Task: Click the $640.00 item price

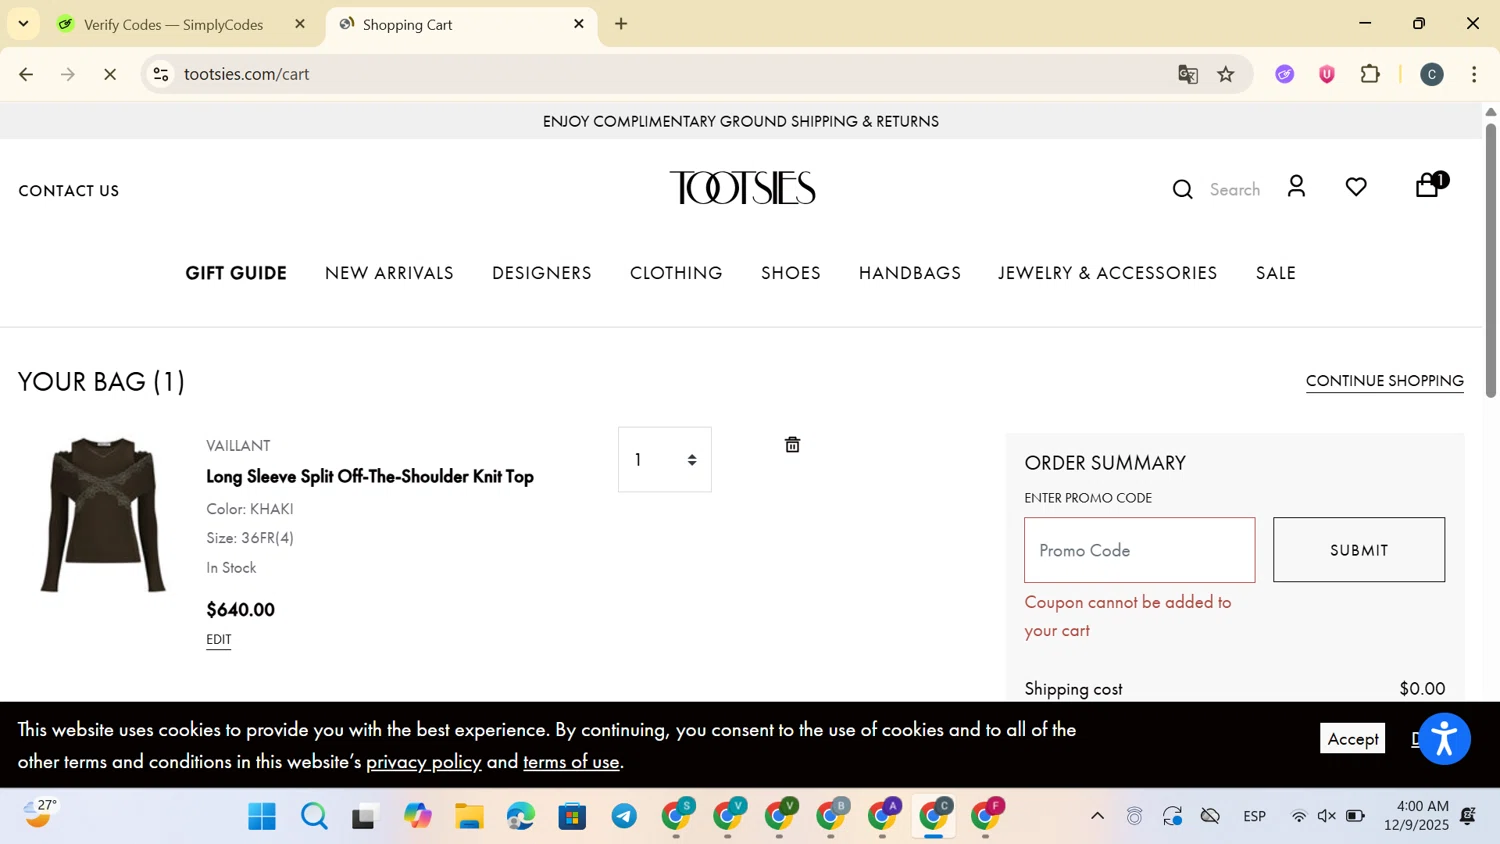Action: pos(240,610)
